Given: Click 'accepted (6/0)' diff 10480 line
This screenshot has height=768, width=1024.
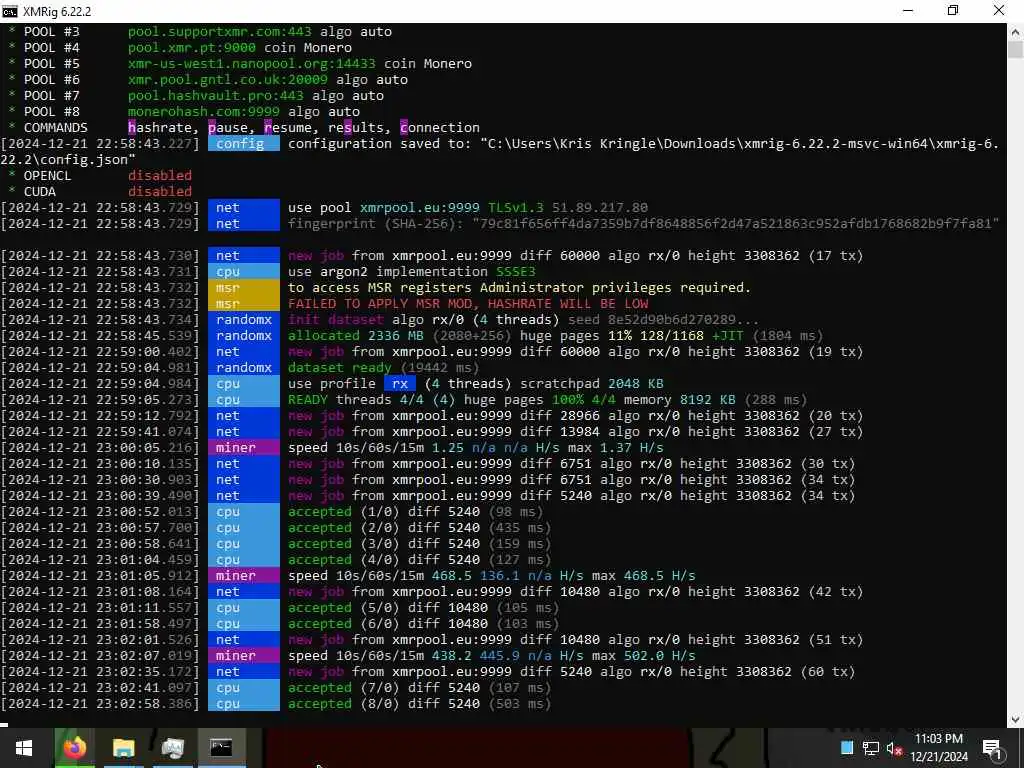Looking at the screenshot, I should 423,624.
